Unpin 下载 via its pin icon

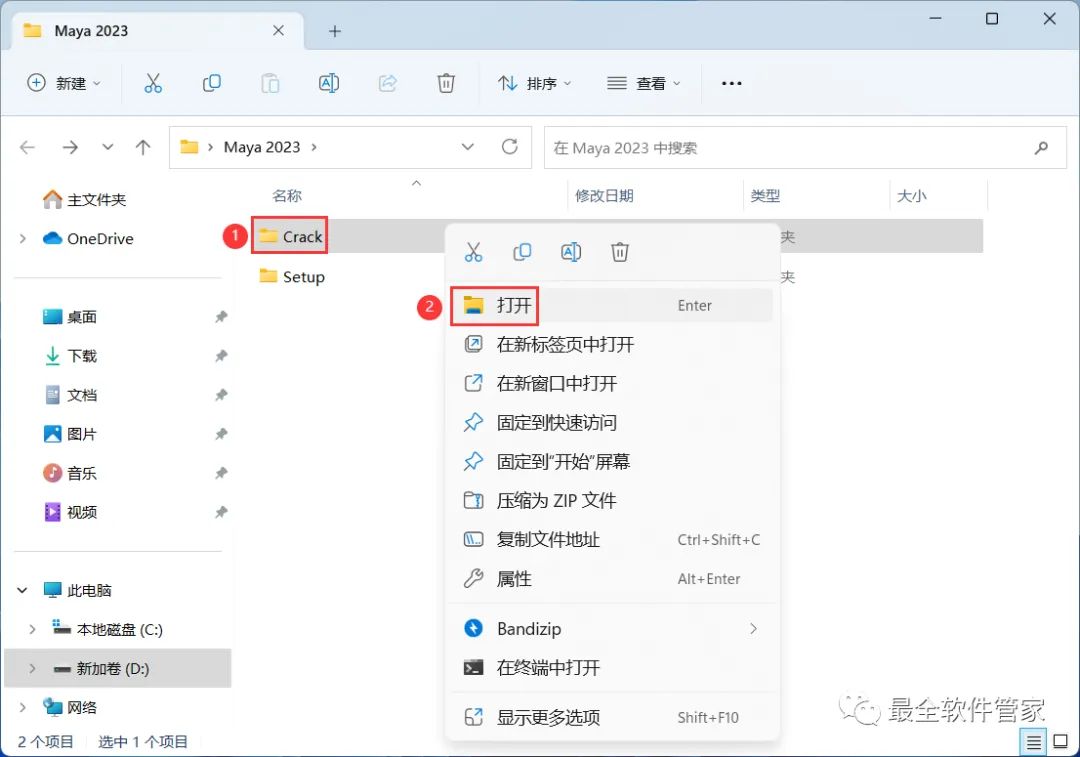coord(220,356)
